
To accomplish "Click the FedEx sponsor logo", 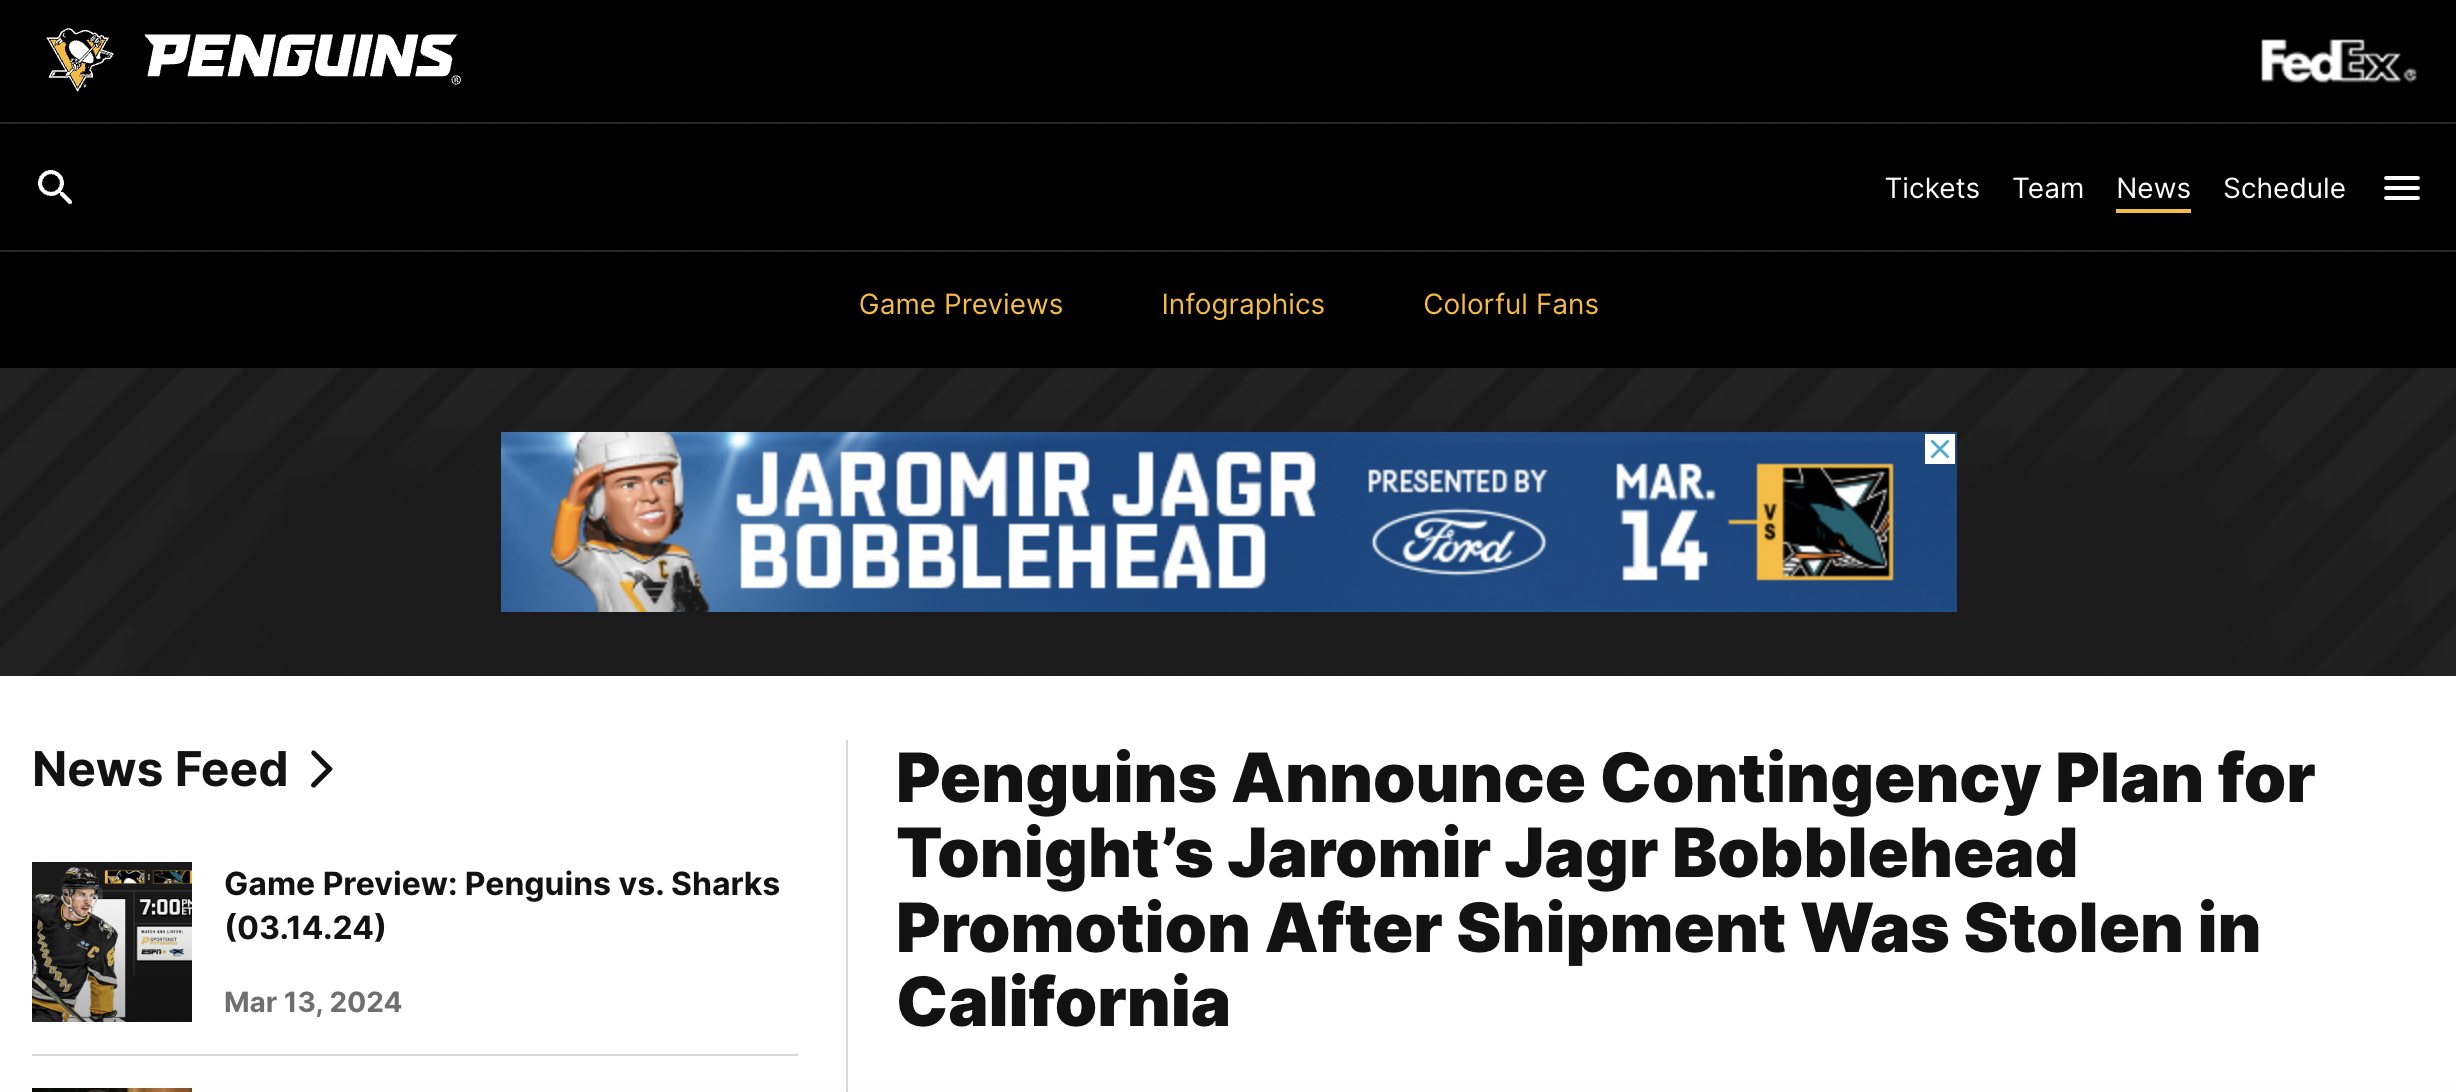I will [x=2337, y=62].
